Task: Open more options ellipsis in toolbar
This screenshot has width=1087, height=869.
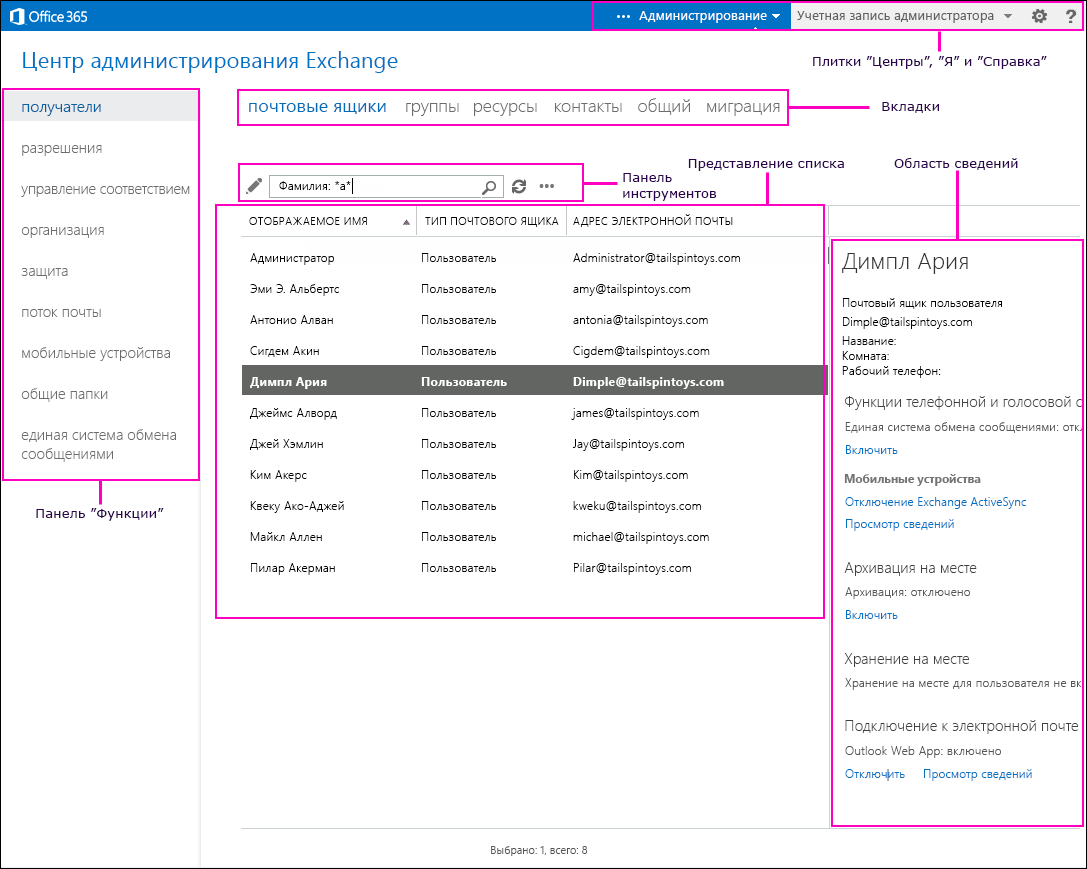Action: pos(547,186)
